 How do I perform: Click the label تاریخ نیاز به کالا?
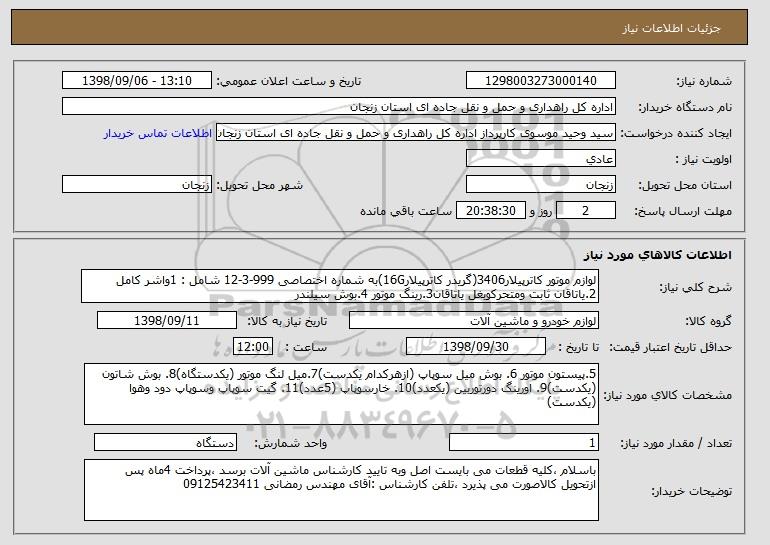[x=287, y=322]
